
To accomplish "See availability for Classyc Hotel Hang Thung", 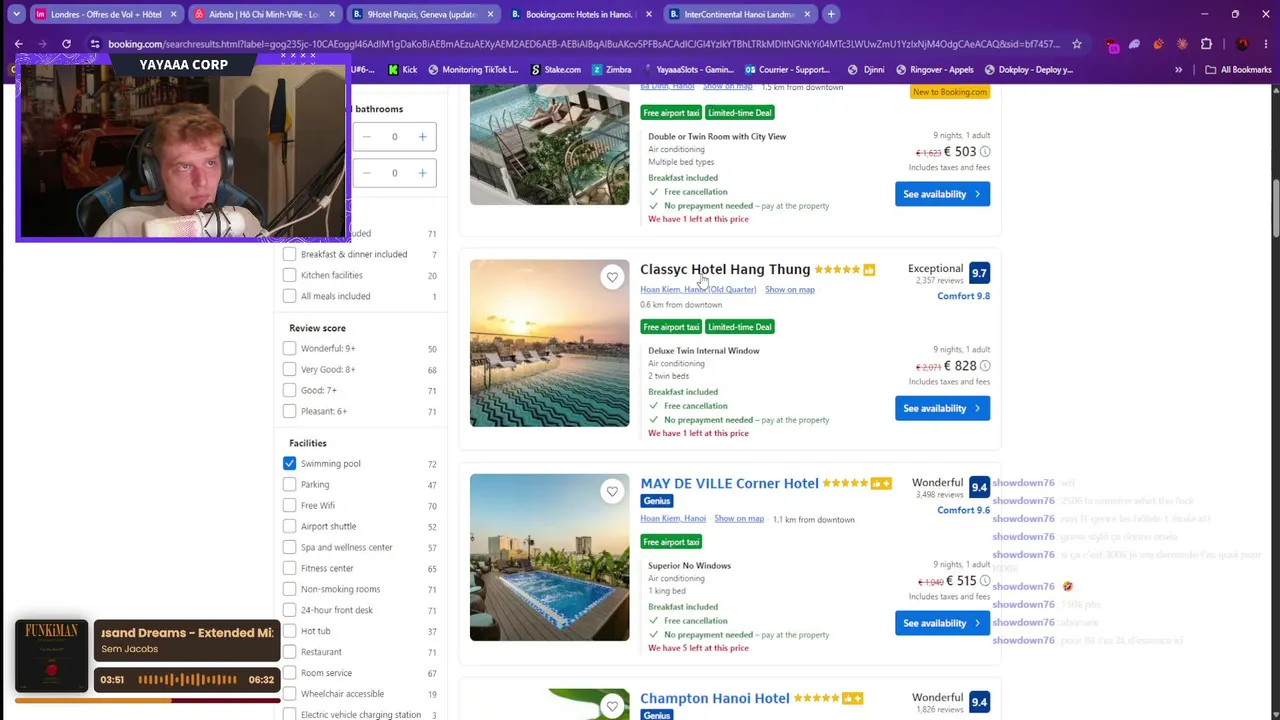I will point(942,408).
